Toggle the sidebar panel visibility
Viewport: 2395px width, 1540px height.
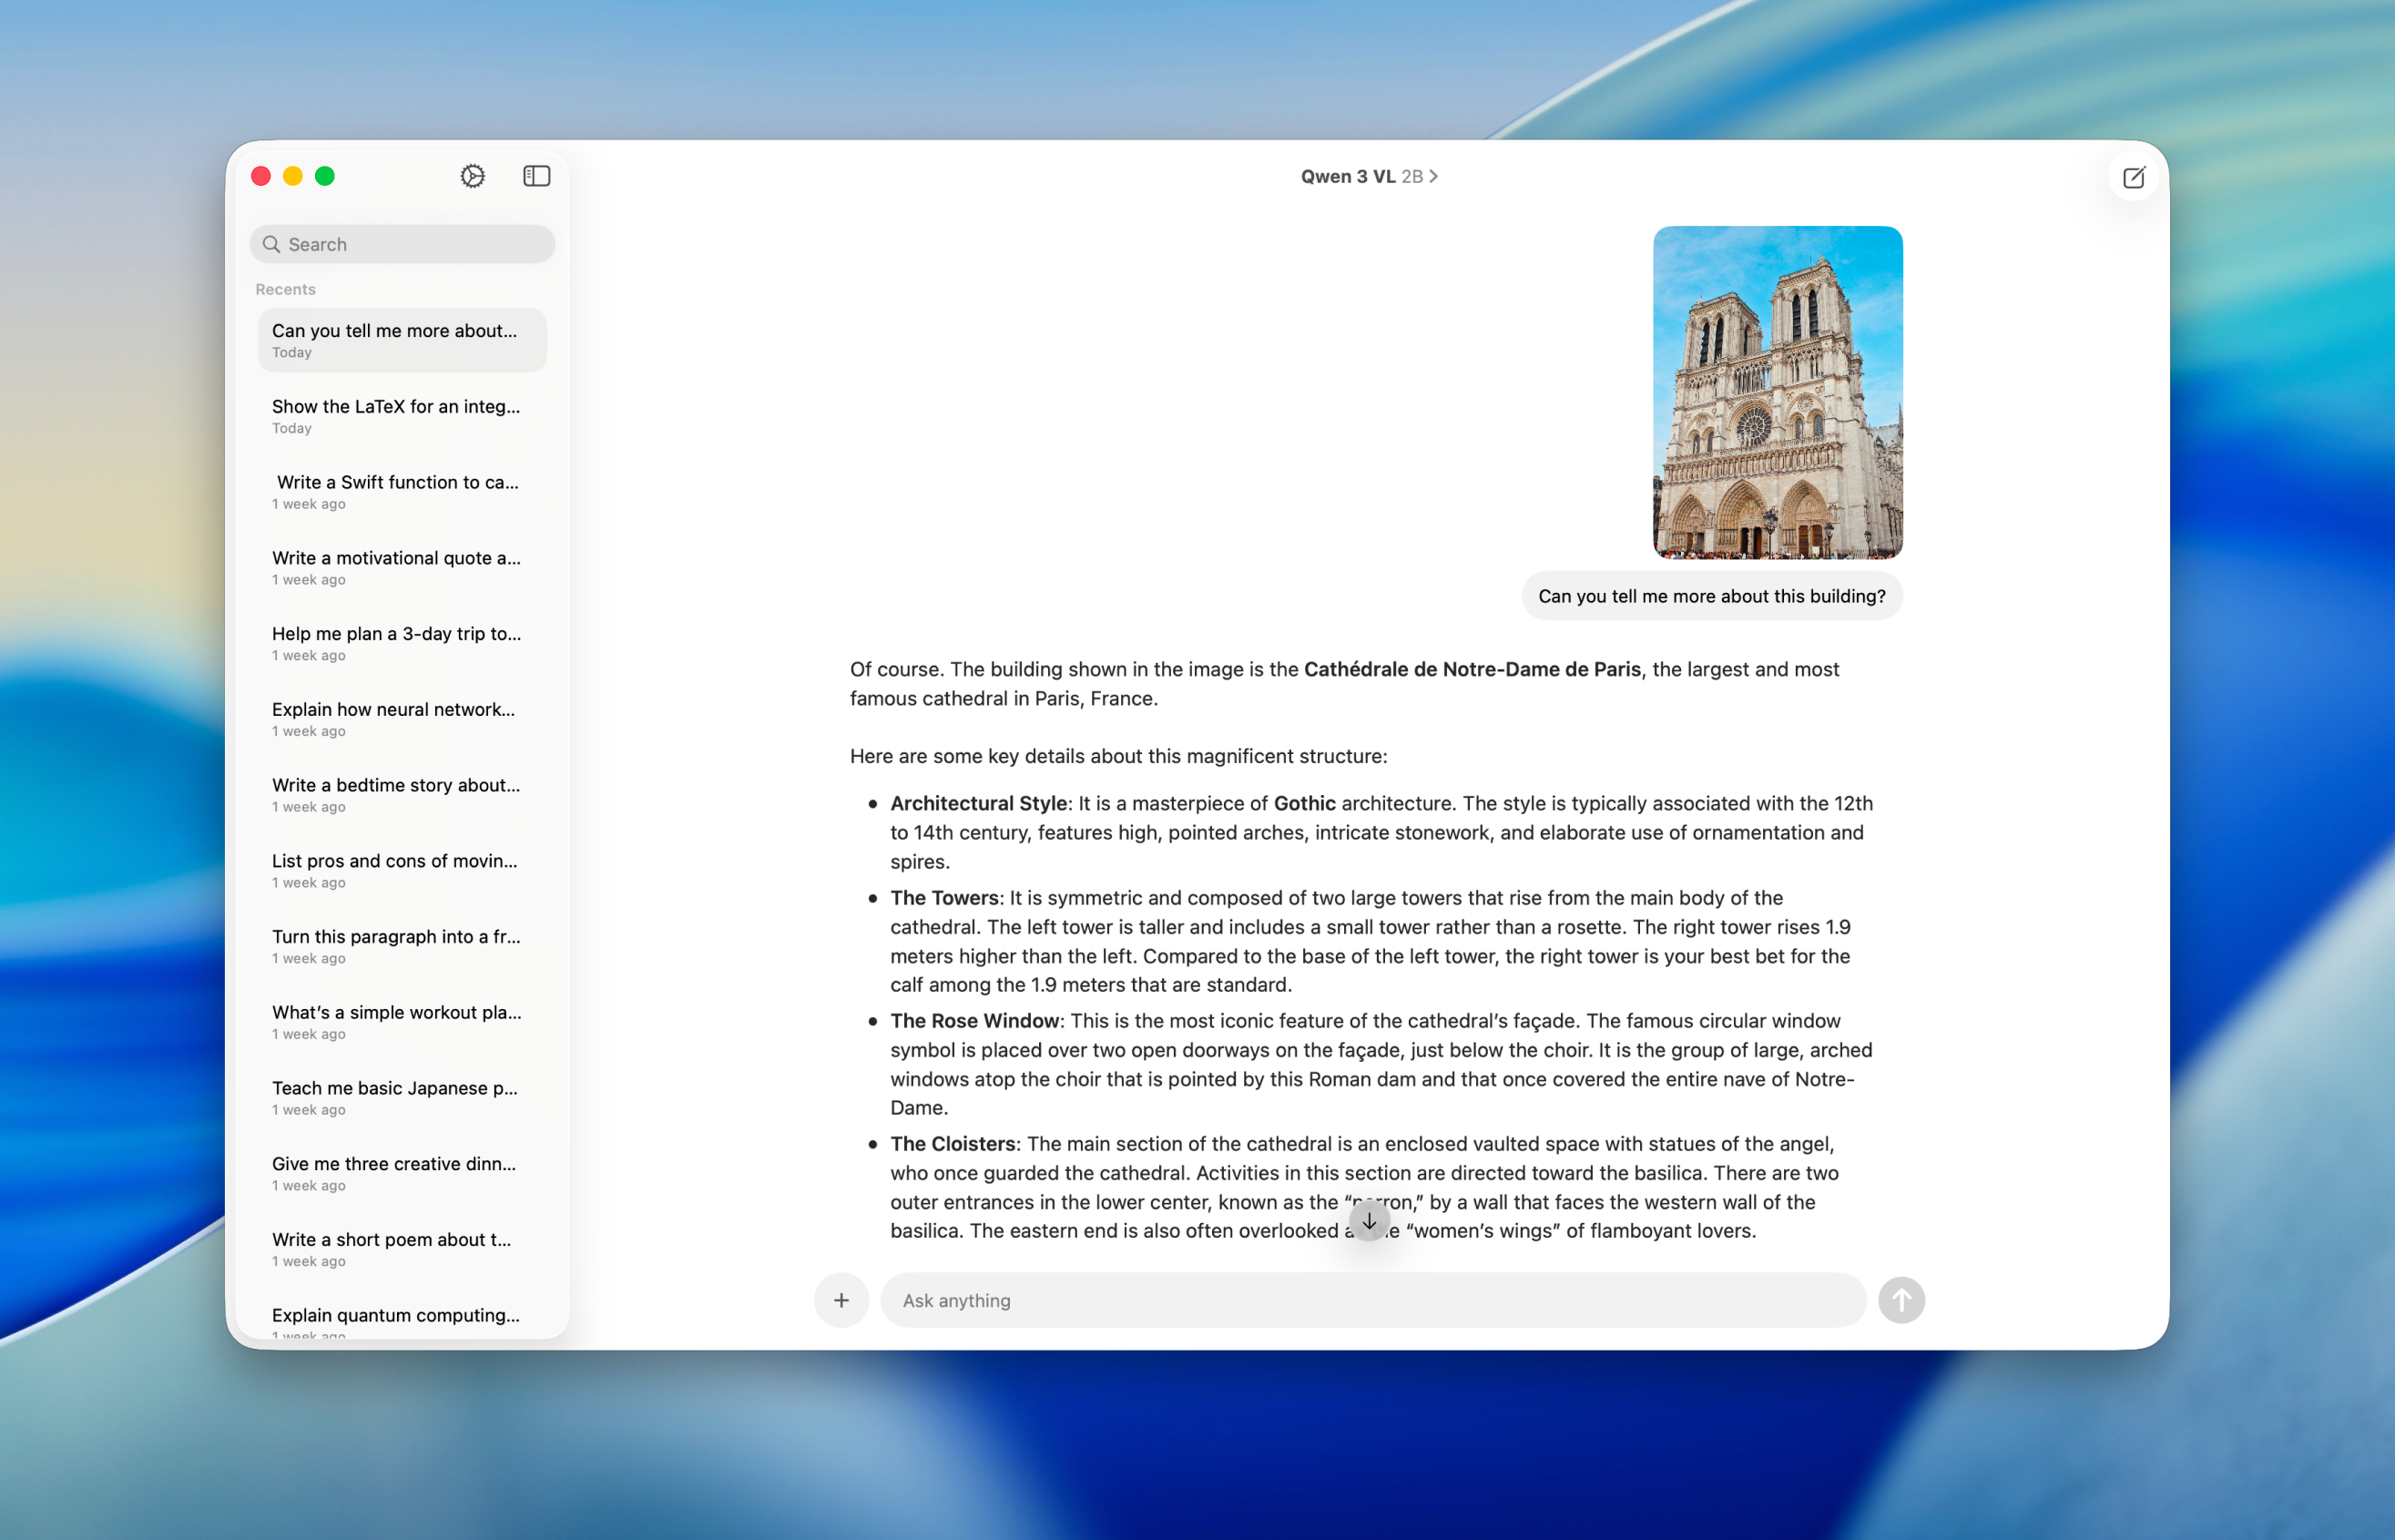536,175
